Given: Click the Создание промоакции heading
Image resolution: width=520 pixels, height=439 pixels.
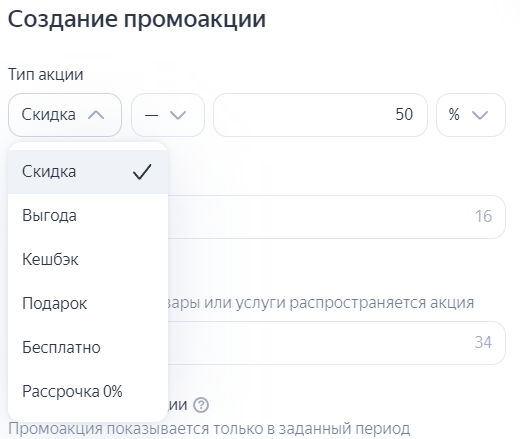Looking at the screenshot, I should tap(137, 19).
